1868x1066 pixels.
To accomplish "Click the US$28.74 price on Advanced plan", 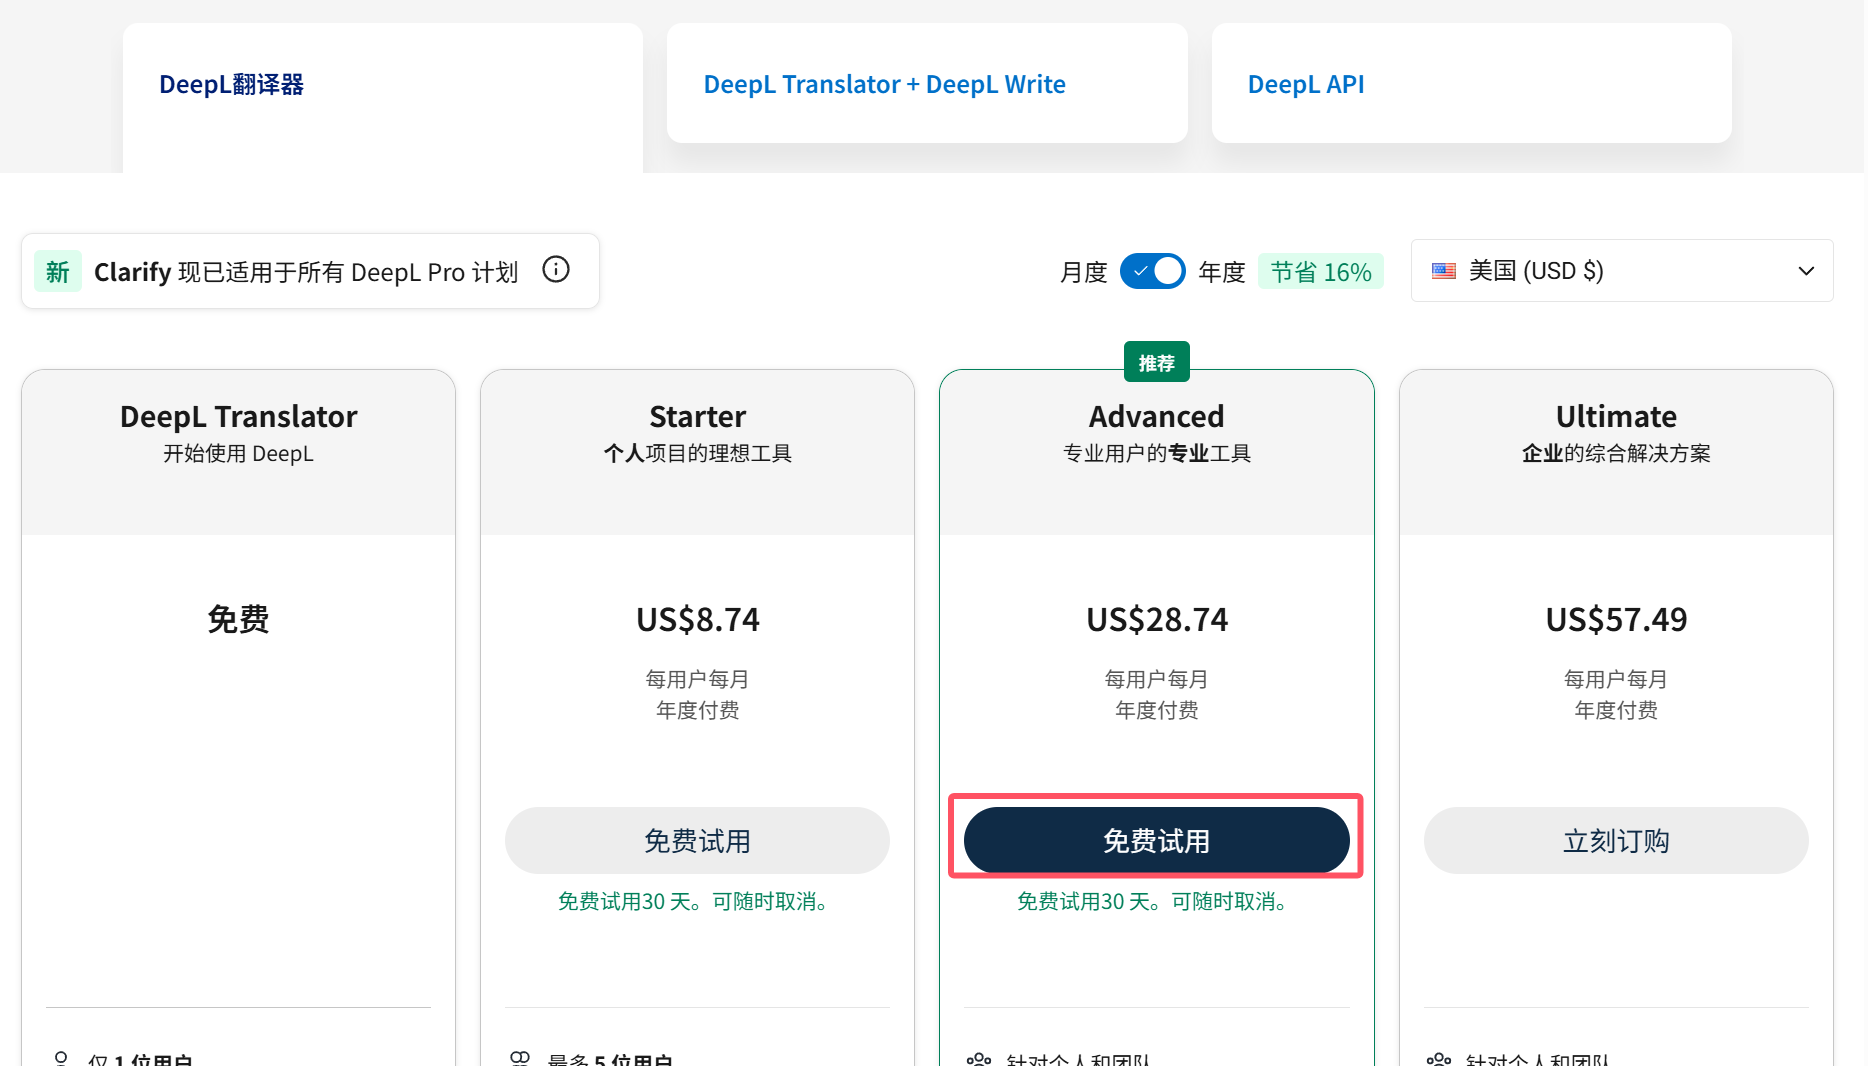I will coord(1156,619).
